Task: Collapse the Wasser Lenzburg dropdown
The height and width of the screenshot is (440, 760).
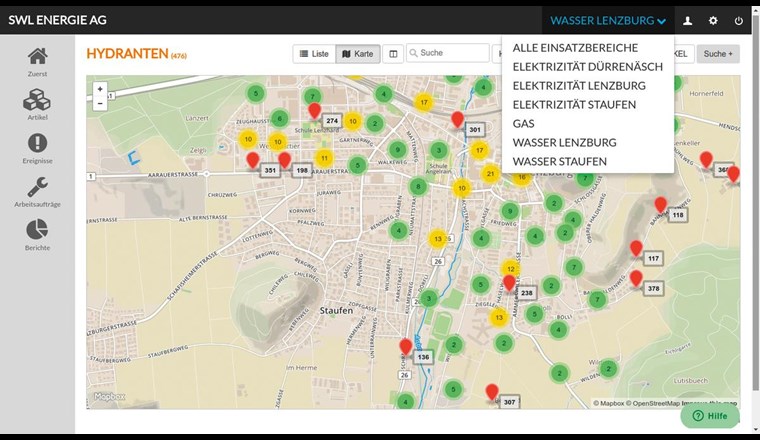Action: tap(607, 20)
